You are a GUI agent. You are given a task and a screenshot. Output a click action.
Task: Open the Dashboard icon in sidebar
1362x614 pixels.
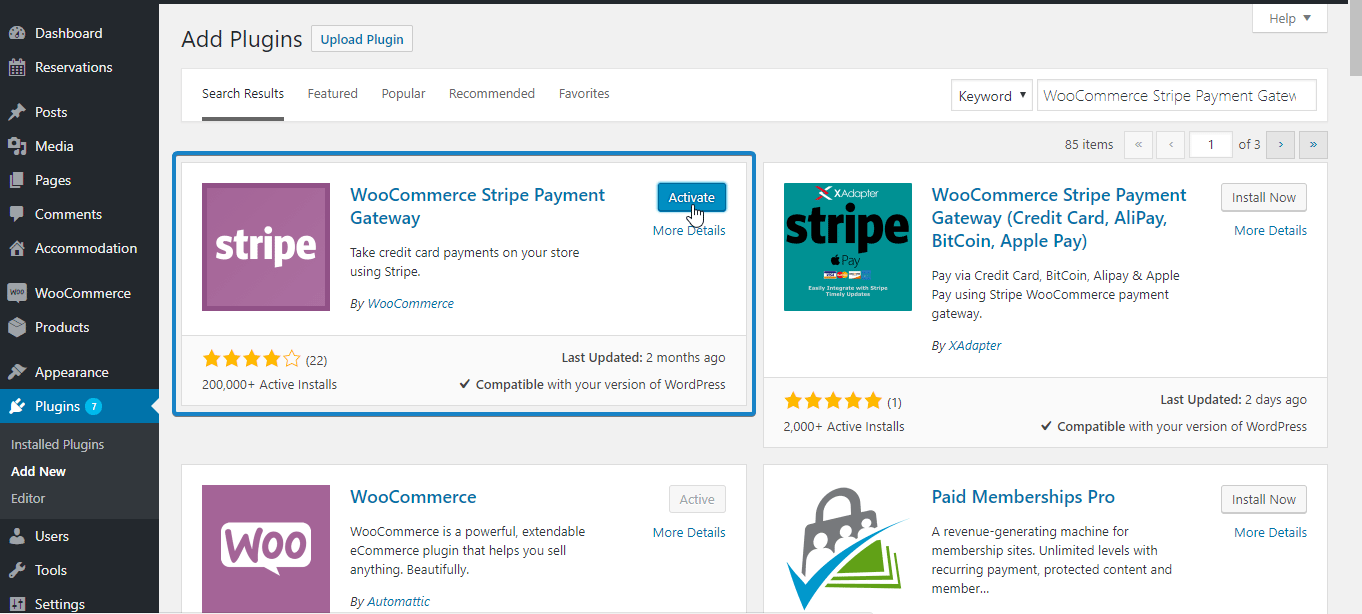coord(17,33)
